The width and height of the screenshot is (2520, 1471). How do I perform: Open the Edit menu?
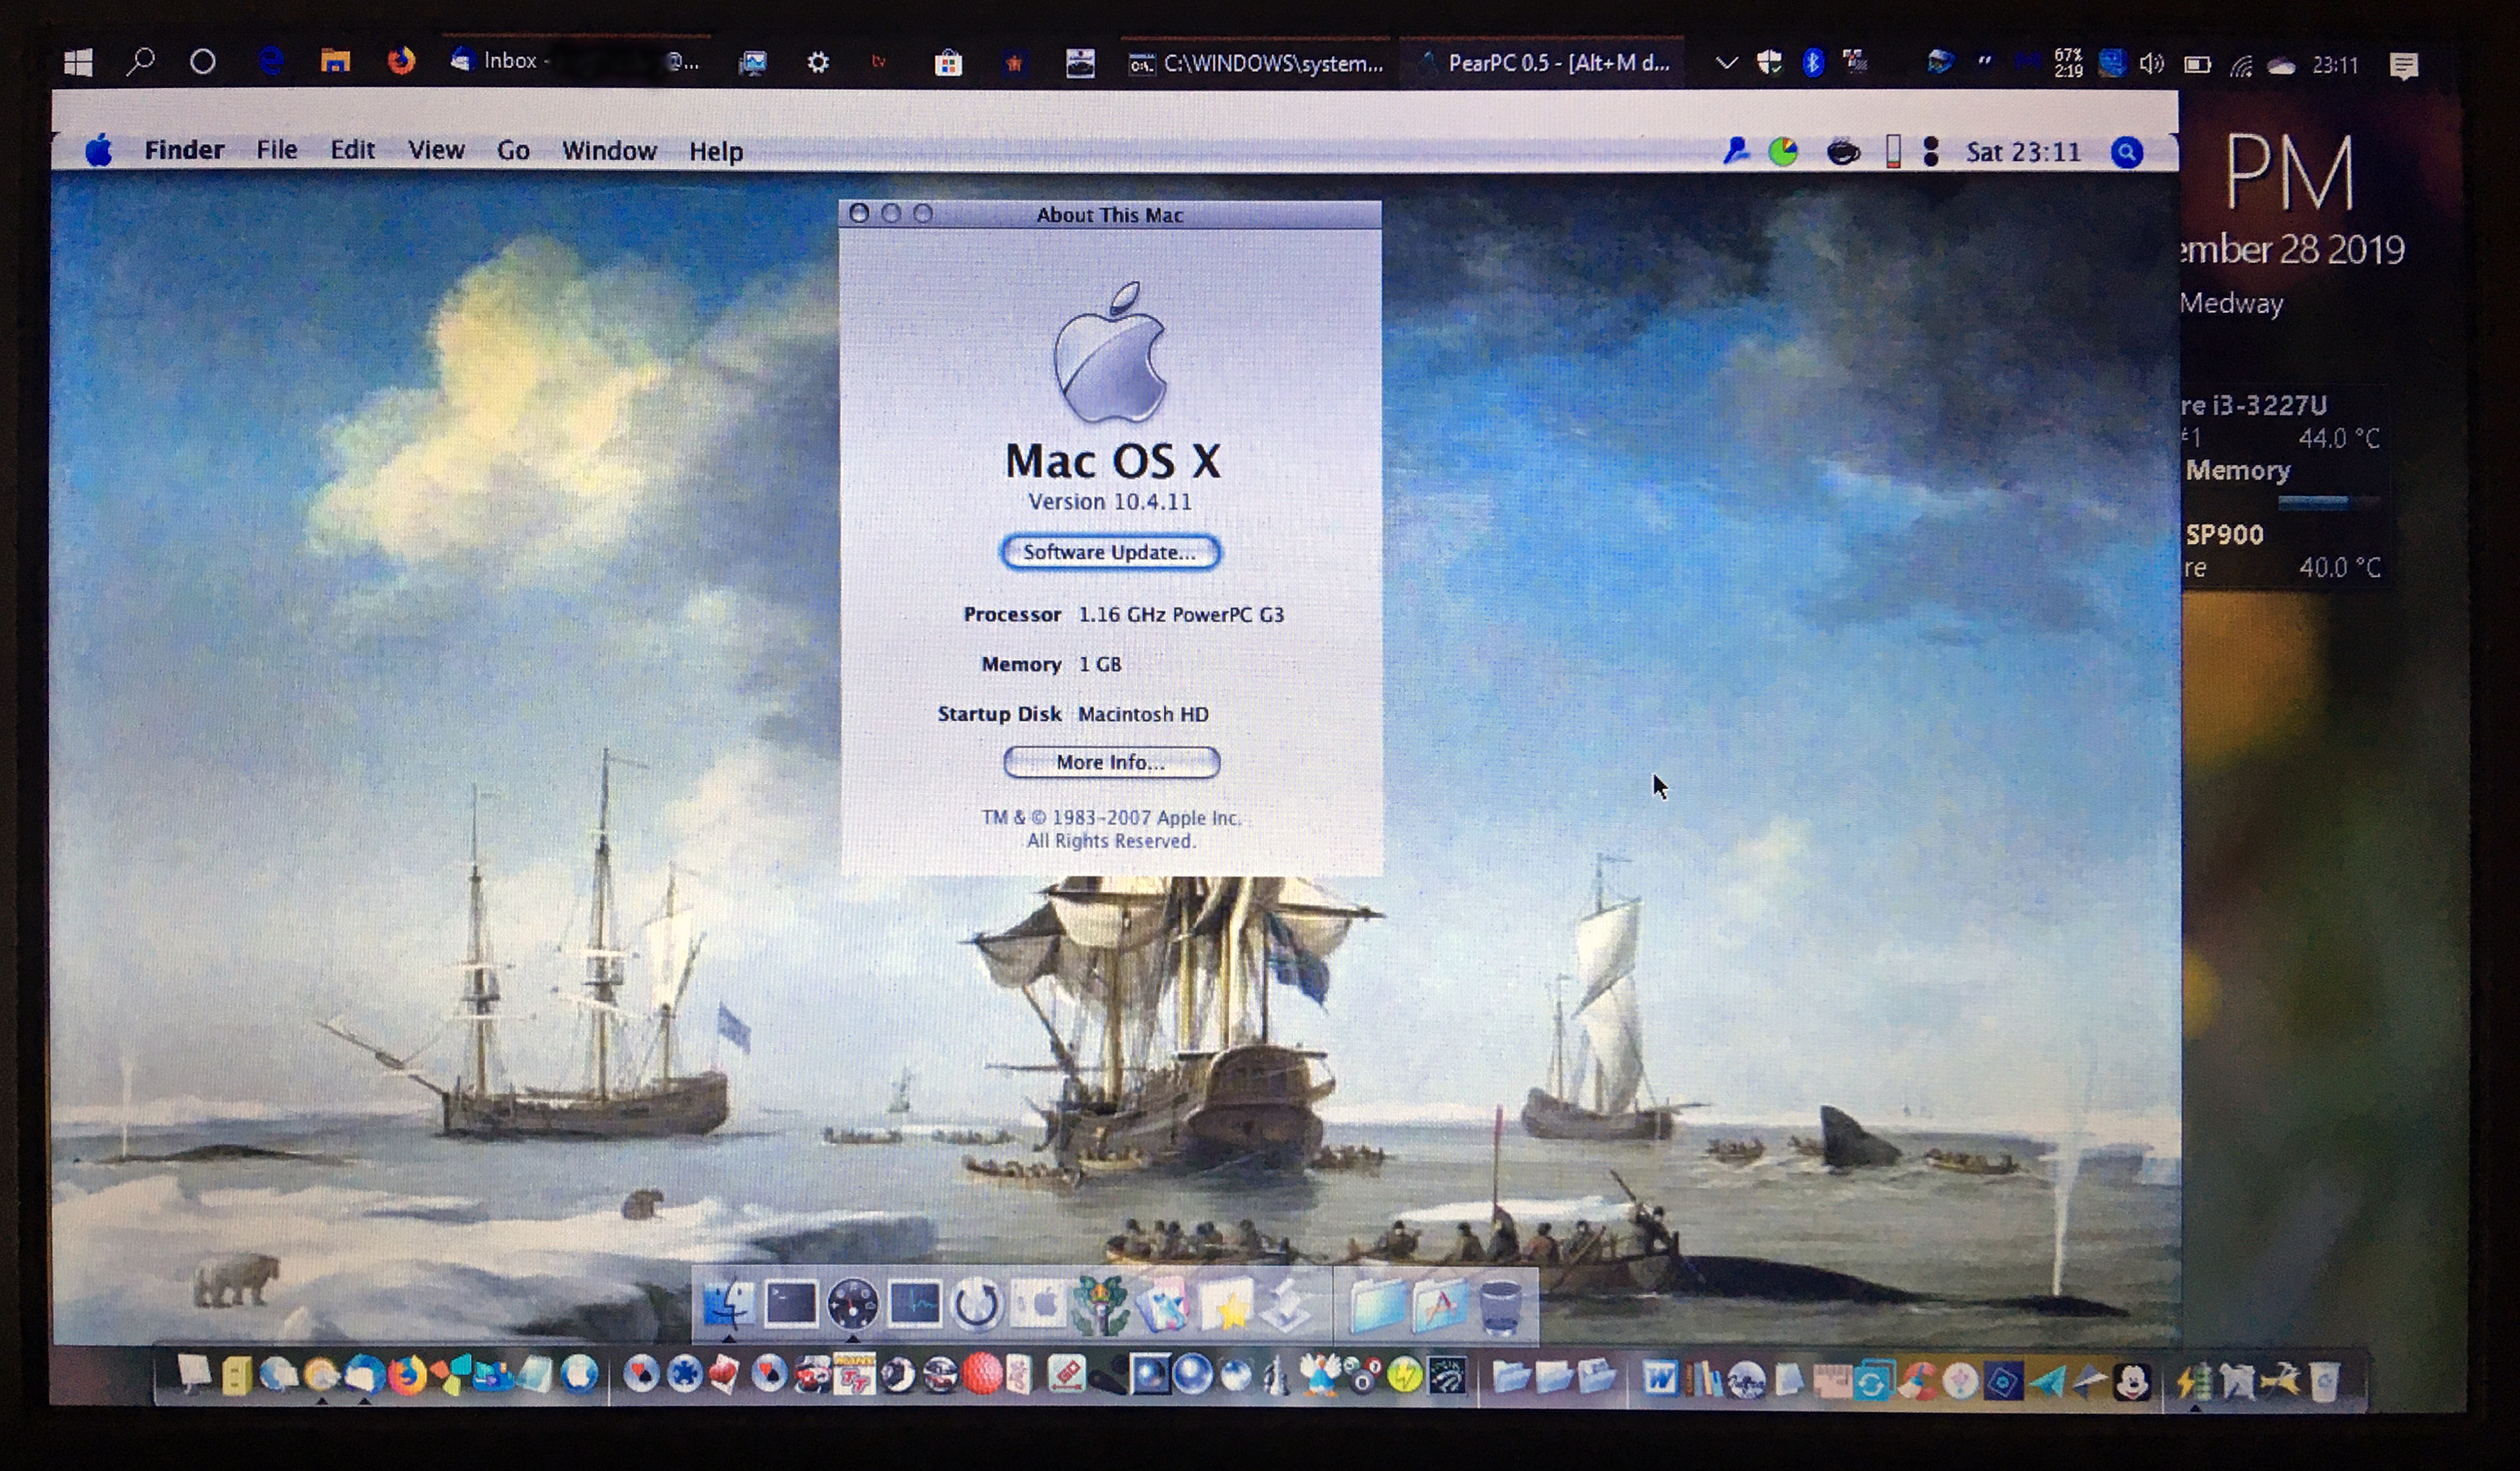coord(352,150)
